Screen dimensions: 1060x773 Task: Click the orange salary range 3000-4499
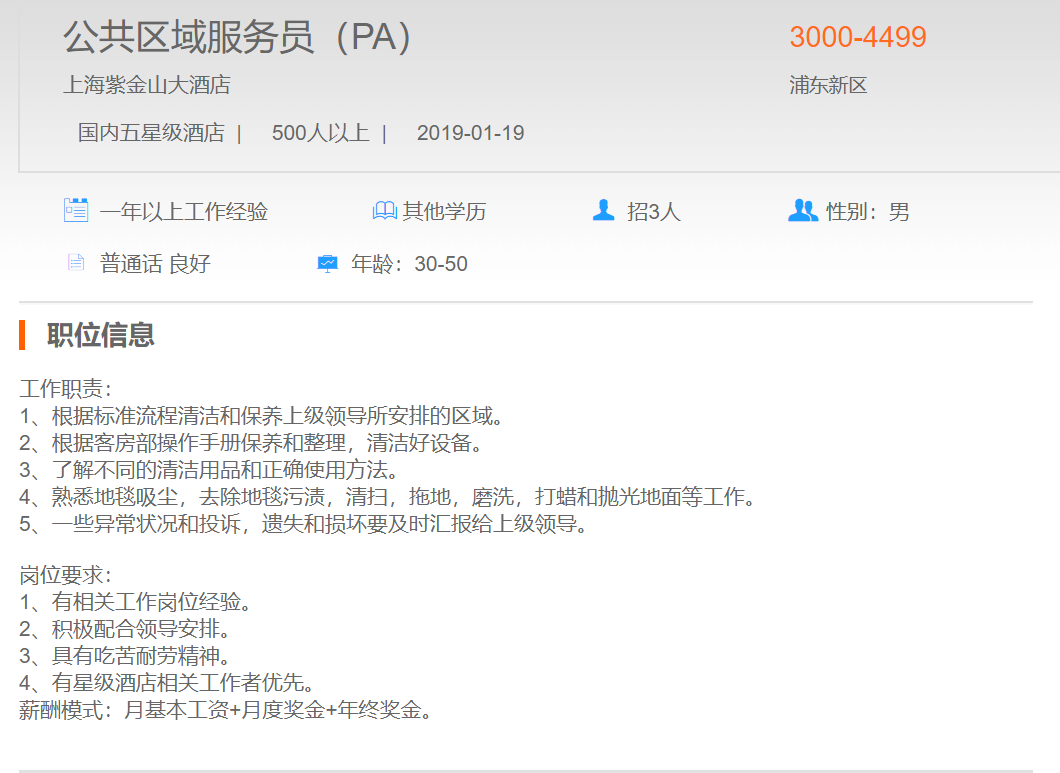coord(857,37)
